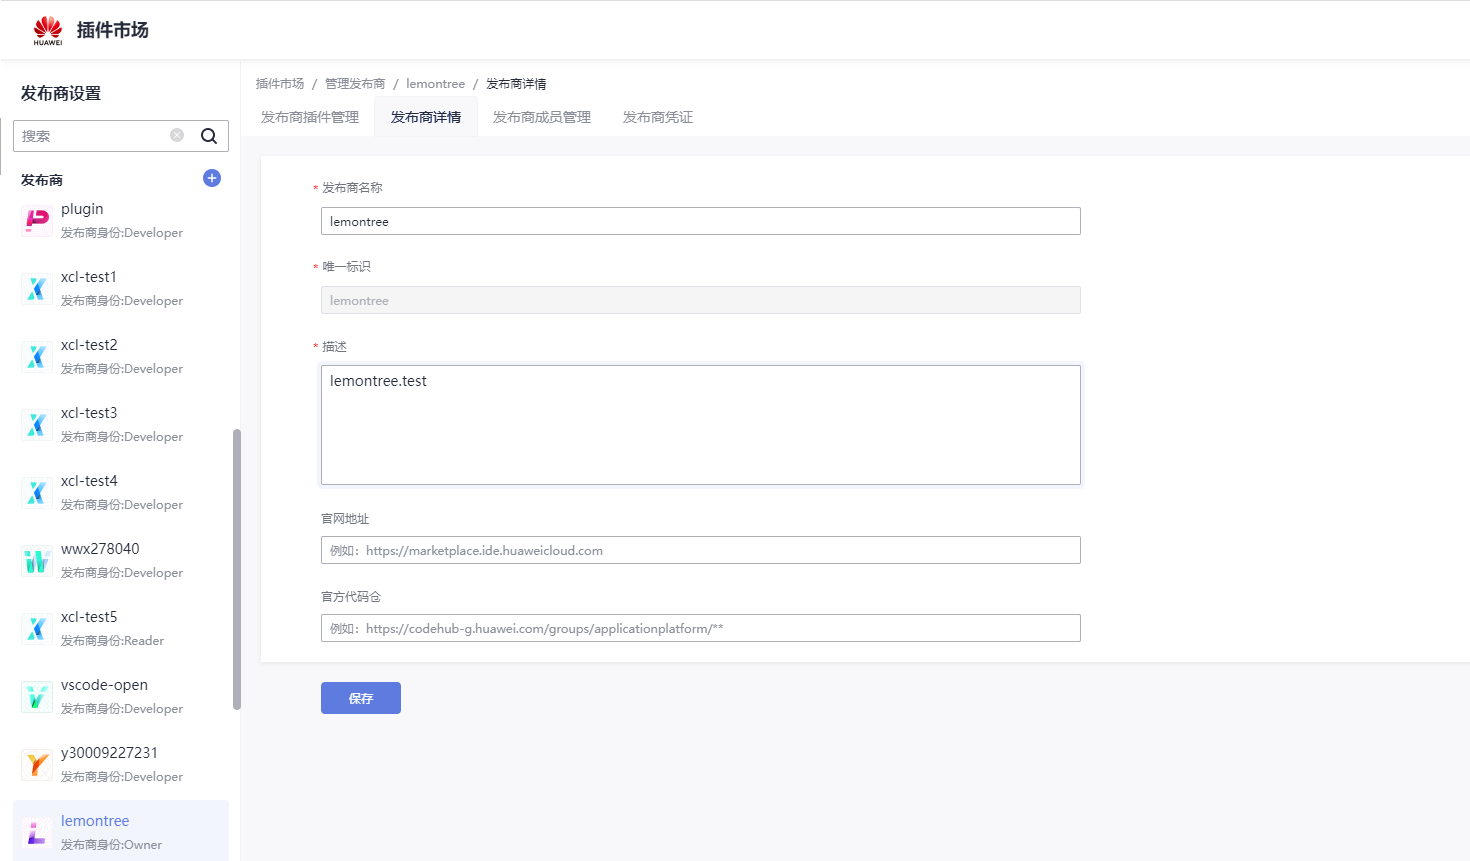Click the 保存 button
Screen dimensions: 1470x861
[x=361, y=698]
